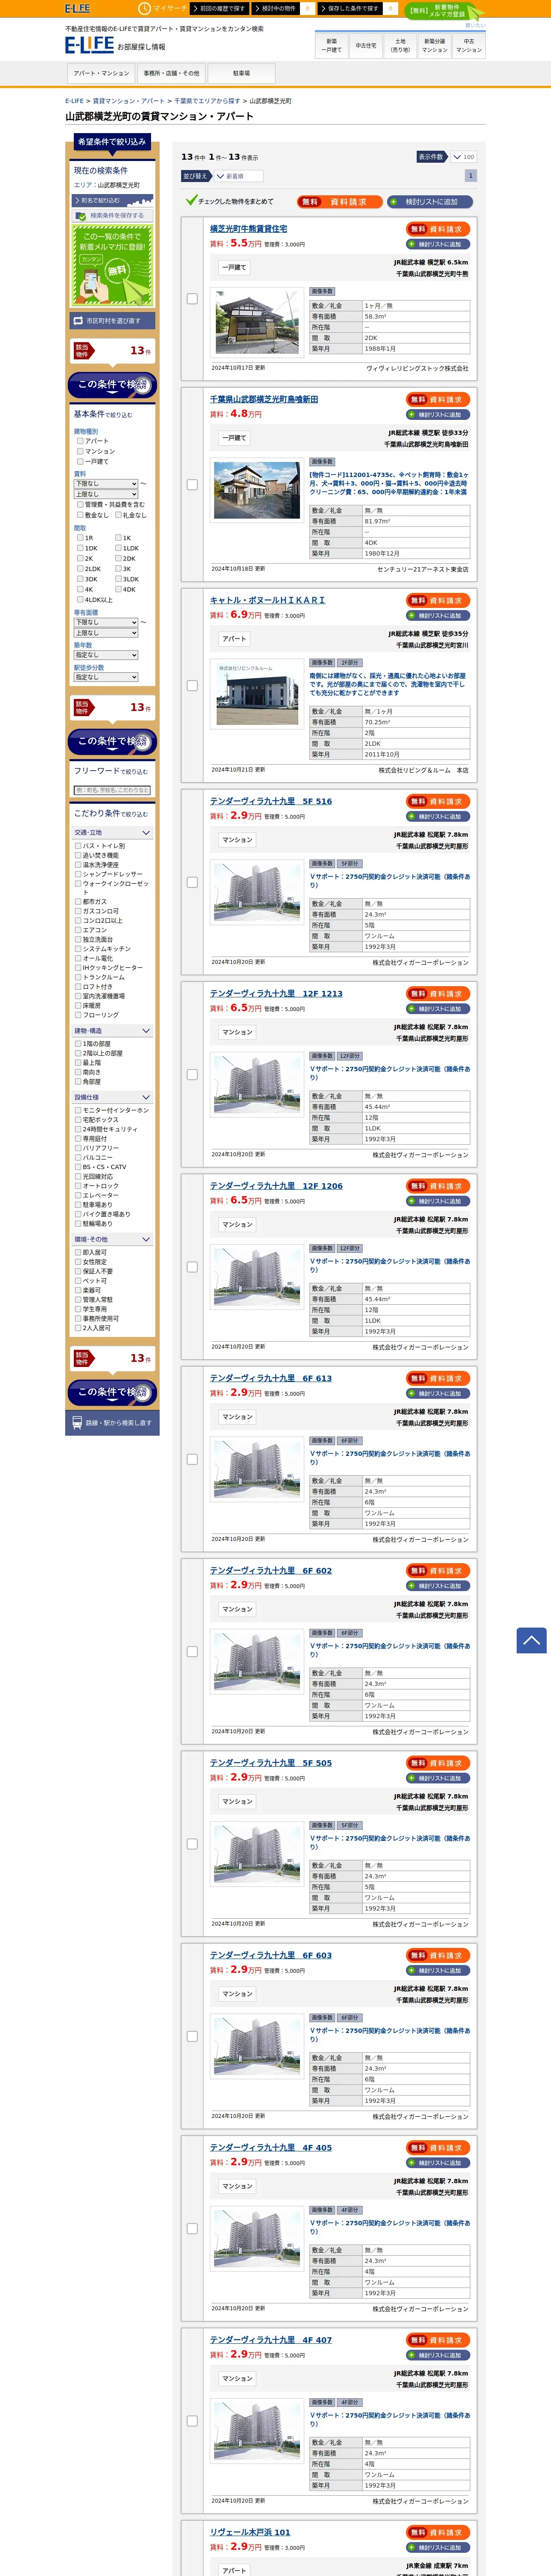Click 資料請求 button for 横芝光町牛熊賃貸住宅
The image size is (551, 2576).
tap(438, 229)
